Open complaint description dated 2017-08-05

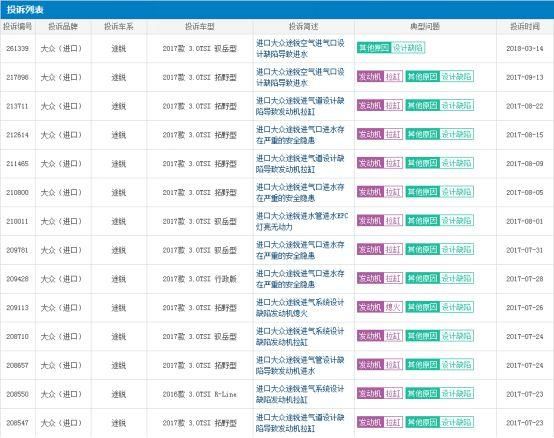point(300,193)
